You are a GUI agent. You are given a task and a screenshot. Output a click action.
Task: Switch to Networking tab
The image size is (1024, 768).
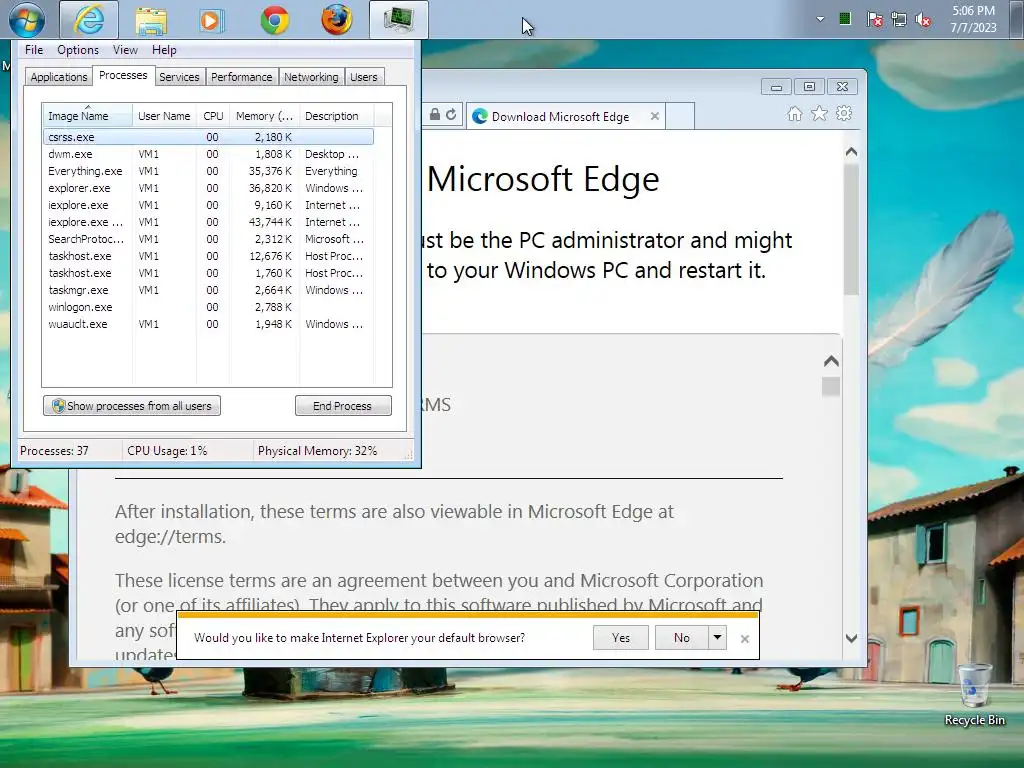311,77
